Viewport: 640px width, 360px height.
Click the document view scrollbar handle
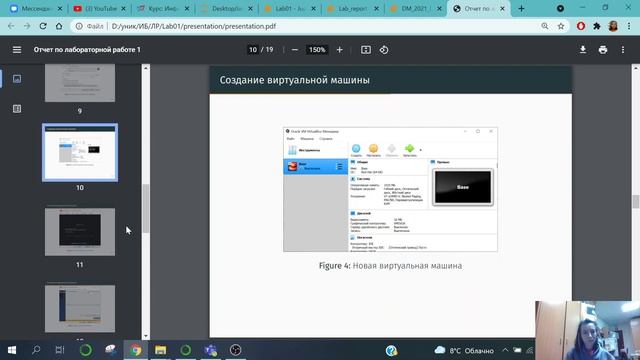tap(636, 202)
